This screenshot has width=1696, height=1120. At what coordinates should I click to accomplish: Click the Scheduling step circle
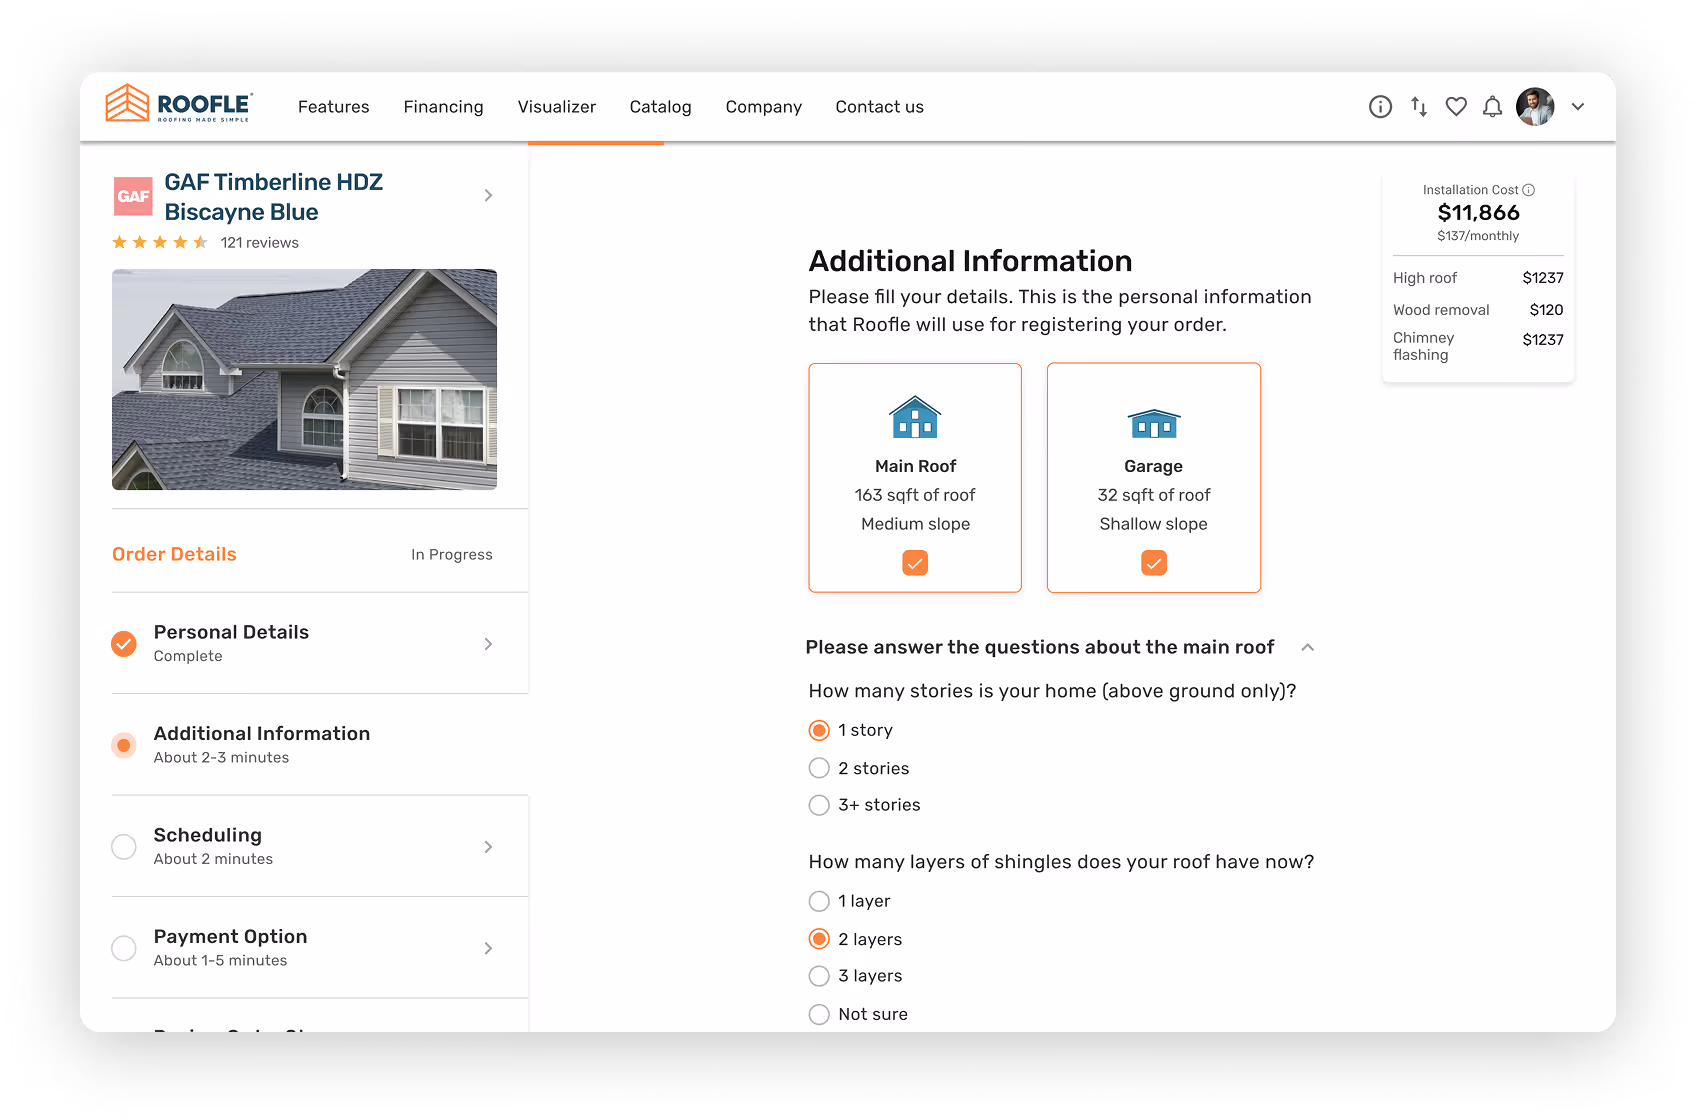click(124, 847)
